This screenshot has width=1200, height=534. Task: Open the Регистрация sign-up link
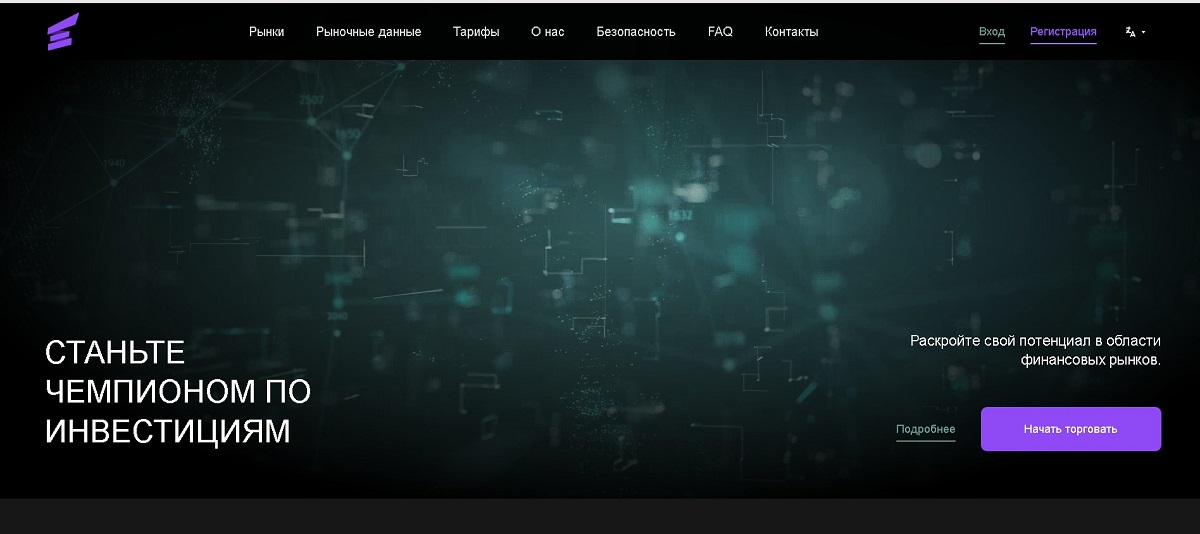pos(1063,32)
